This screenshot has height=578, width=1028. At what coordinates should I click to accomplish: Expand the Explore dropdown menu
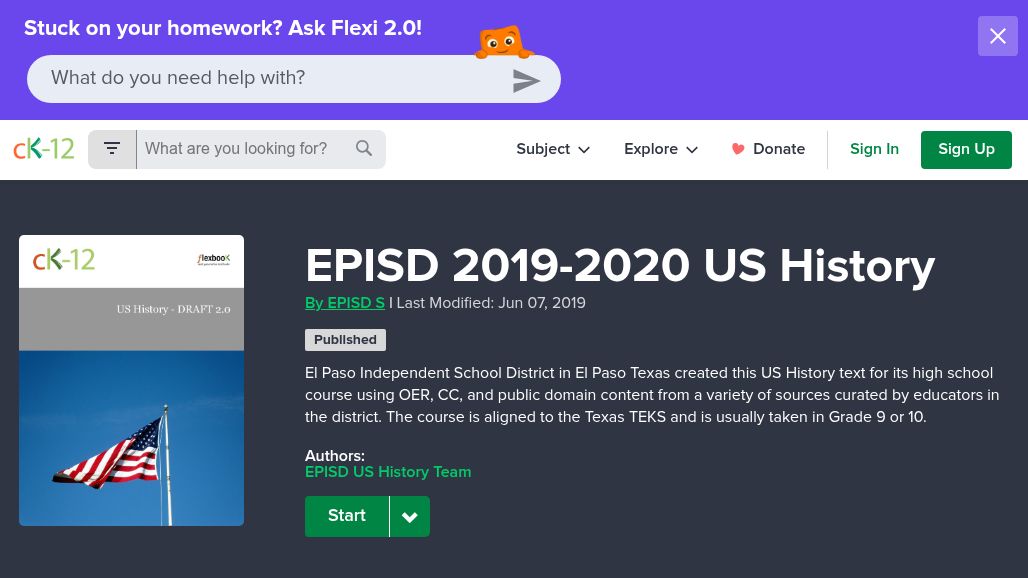pos(660,149)
